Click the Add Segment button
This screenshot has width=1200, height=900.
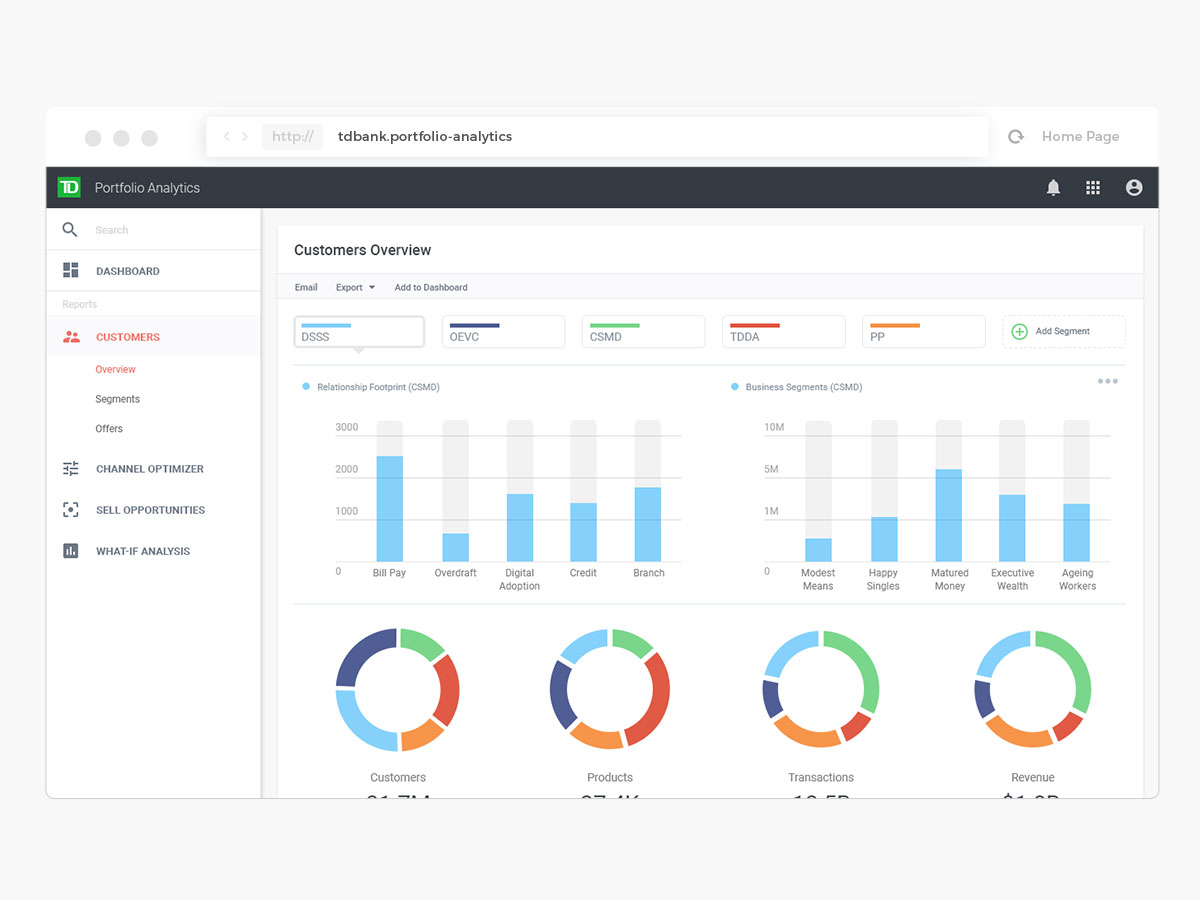tap(1063, 332)
